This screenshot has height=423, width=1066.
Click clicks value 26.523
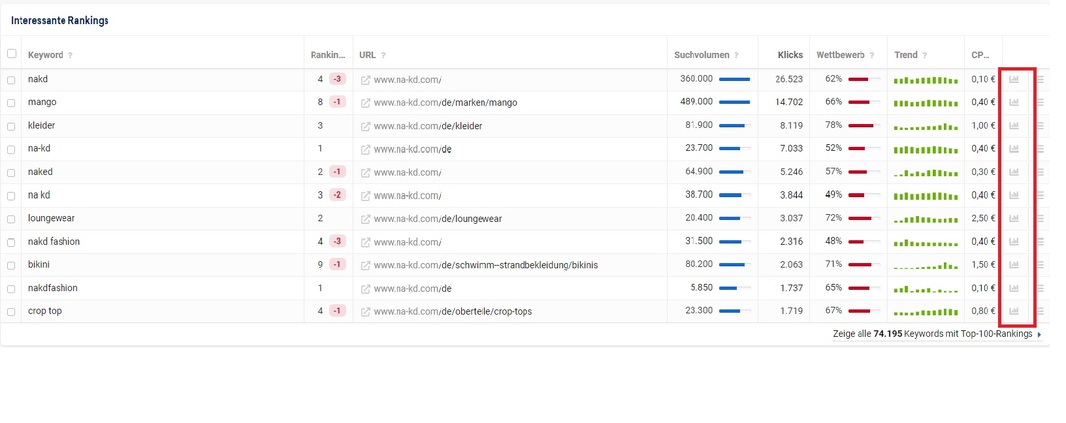[x=789, y=79]
